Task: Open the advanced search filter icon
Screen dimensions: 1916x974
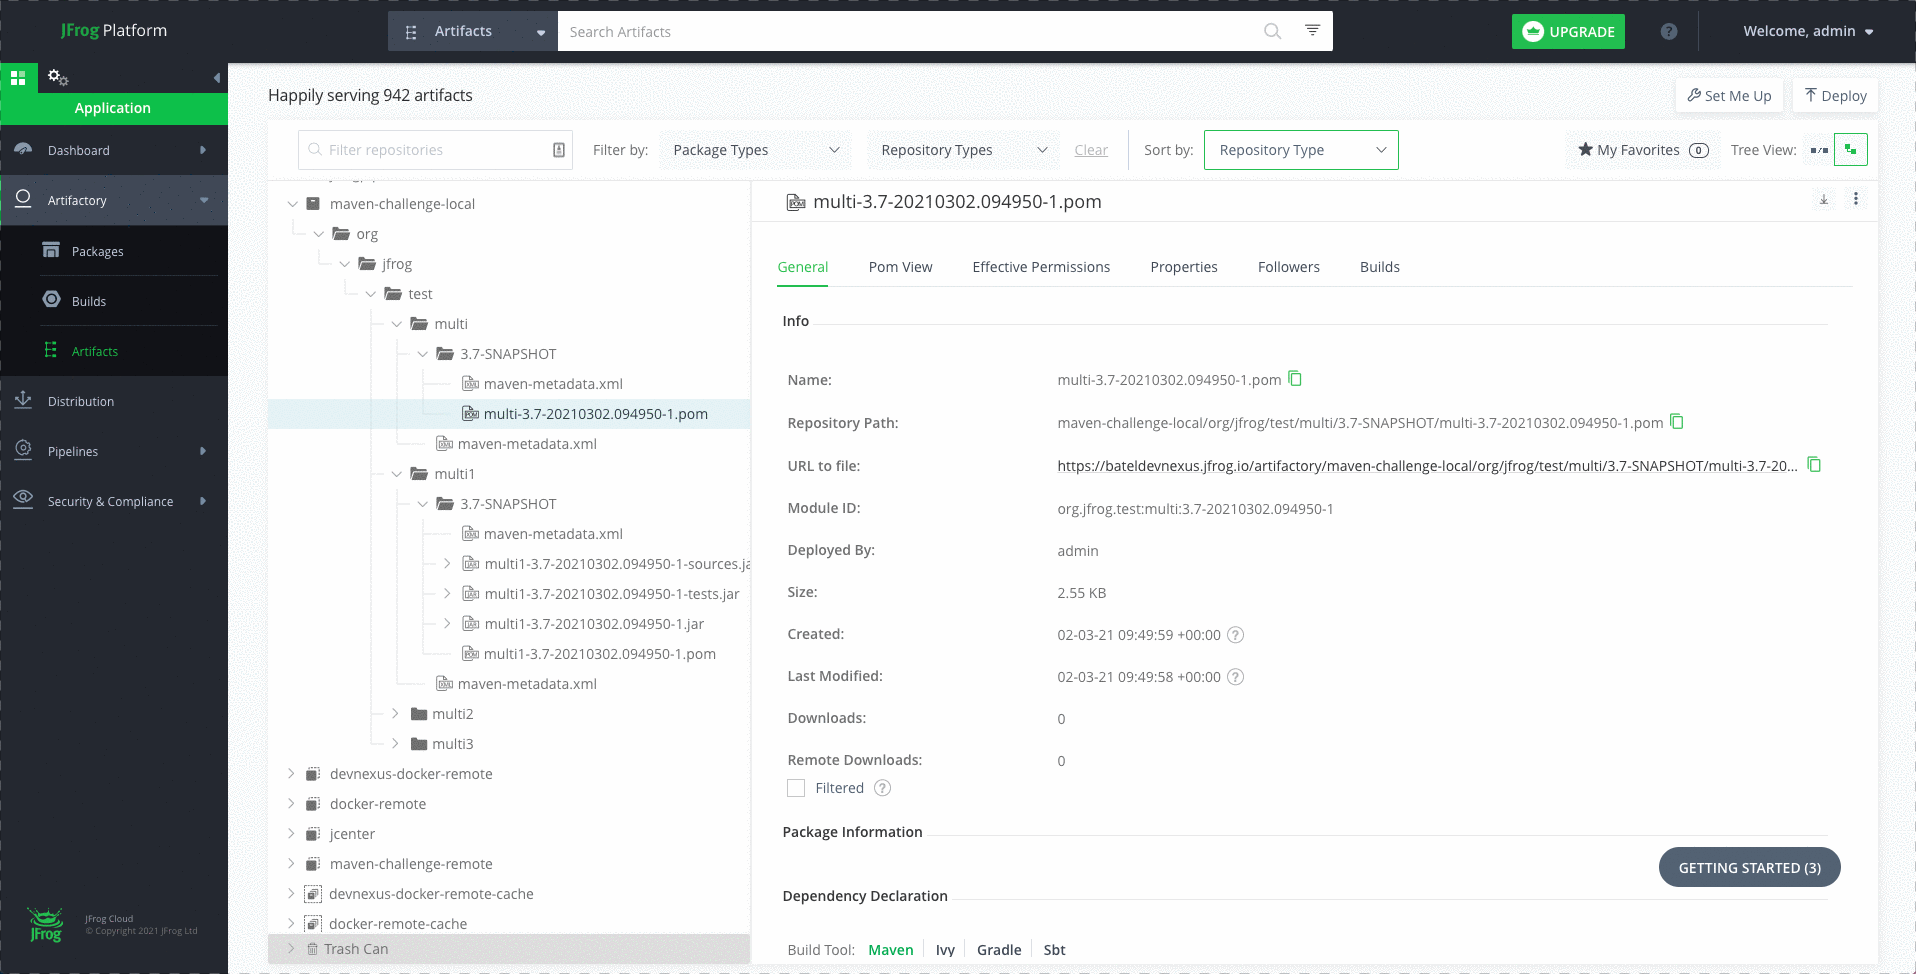Action: tap(1312, 31)
